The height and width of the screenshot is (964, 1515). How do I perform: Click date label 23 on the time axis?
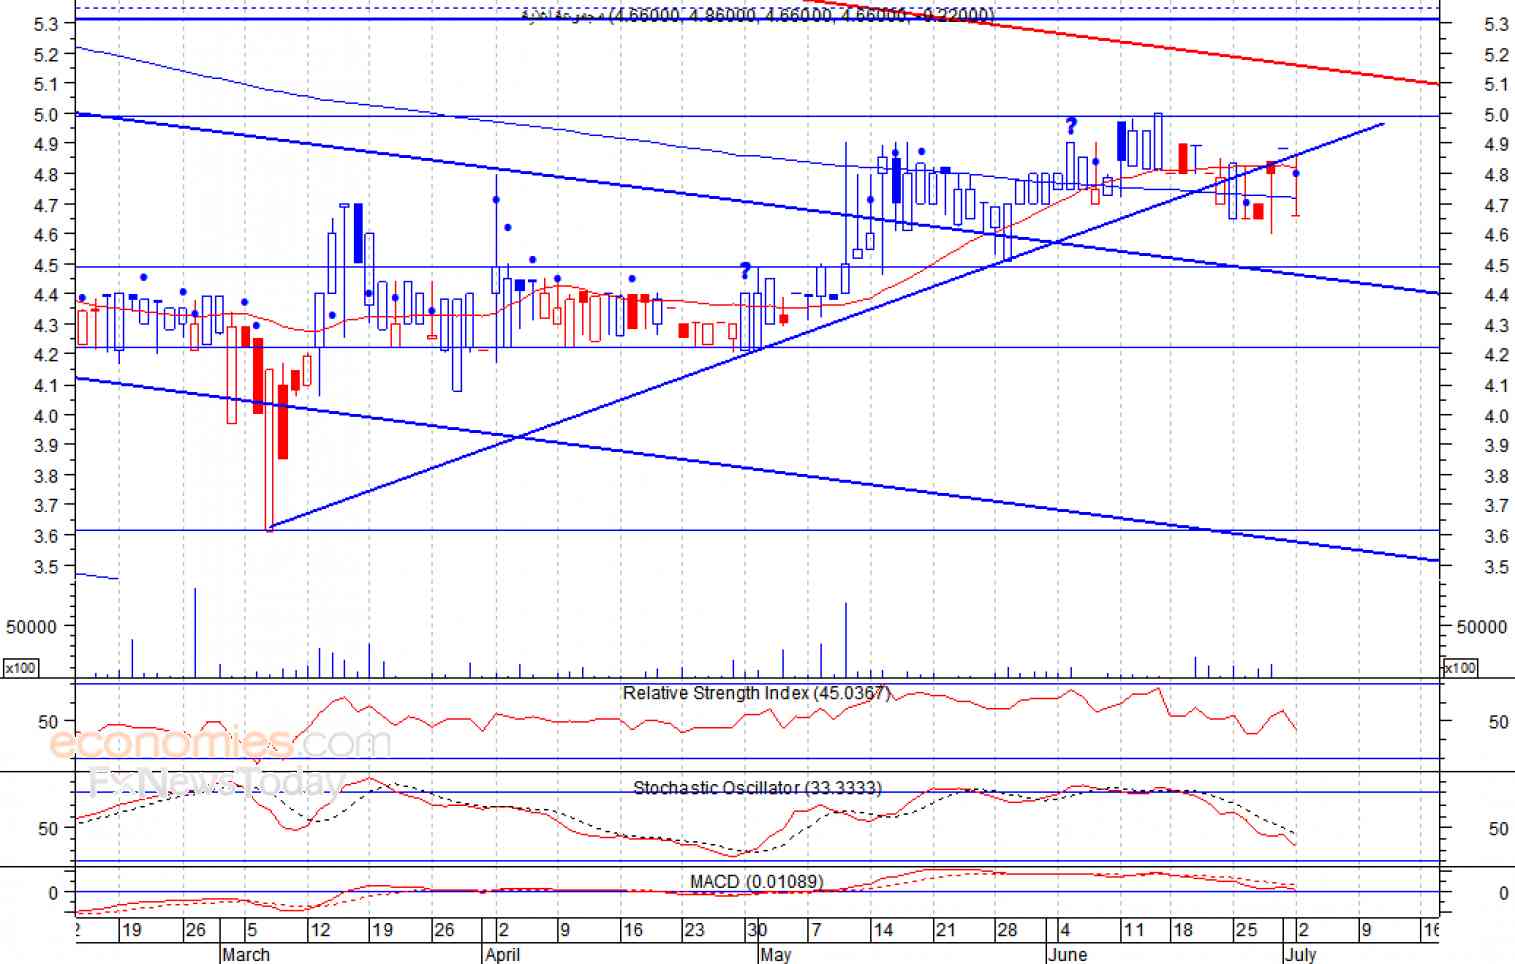pos(694,930)
